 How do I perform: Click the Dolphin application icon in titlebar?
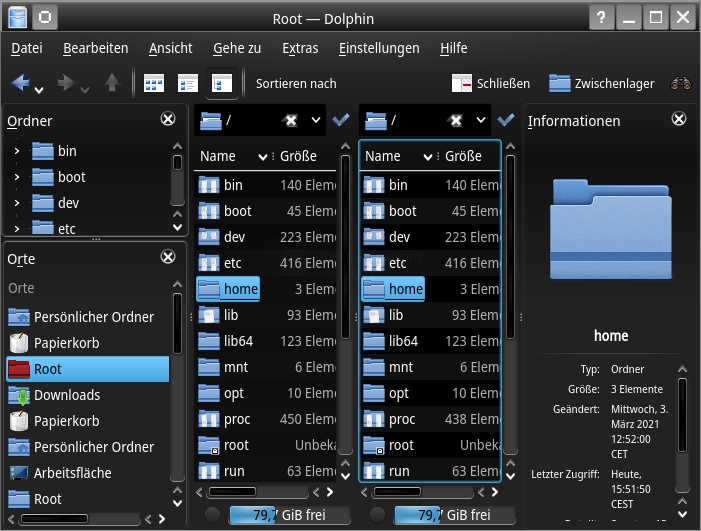18,18
